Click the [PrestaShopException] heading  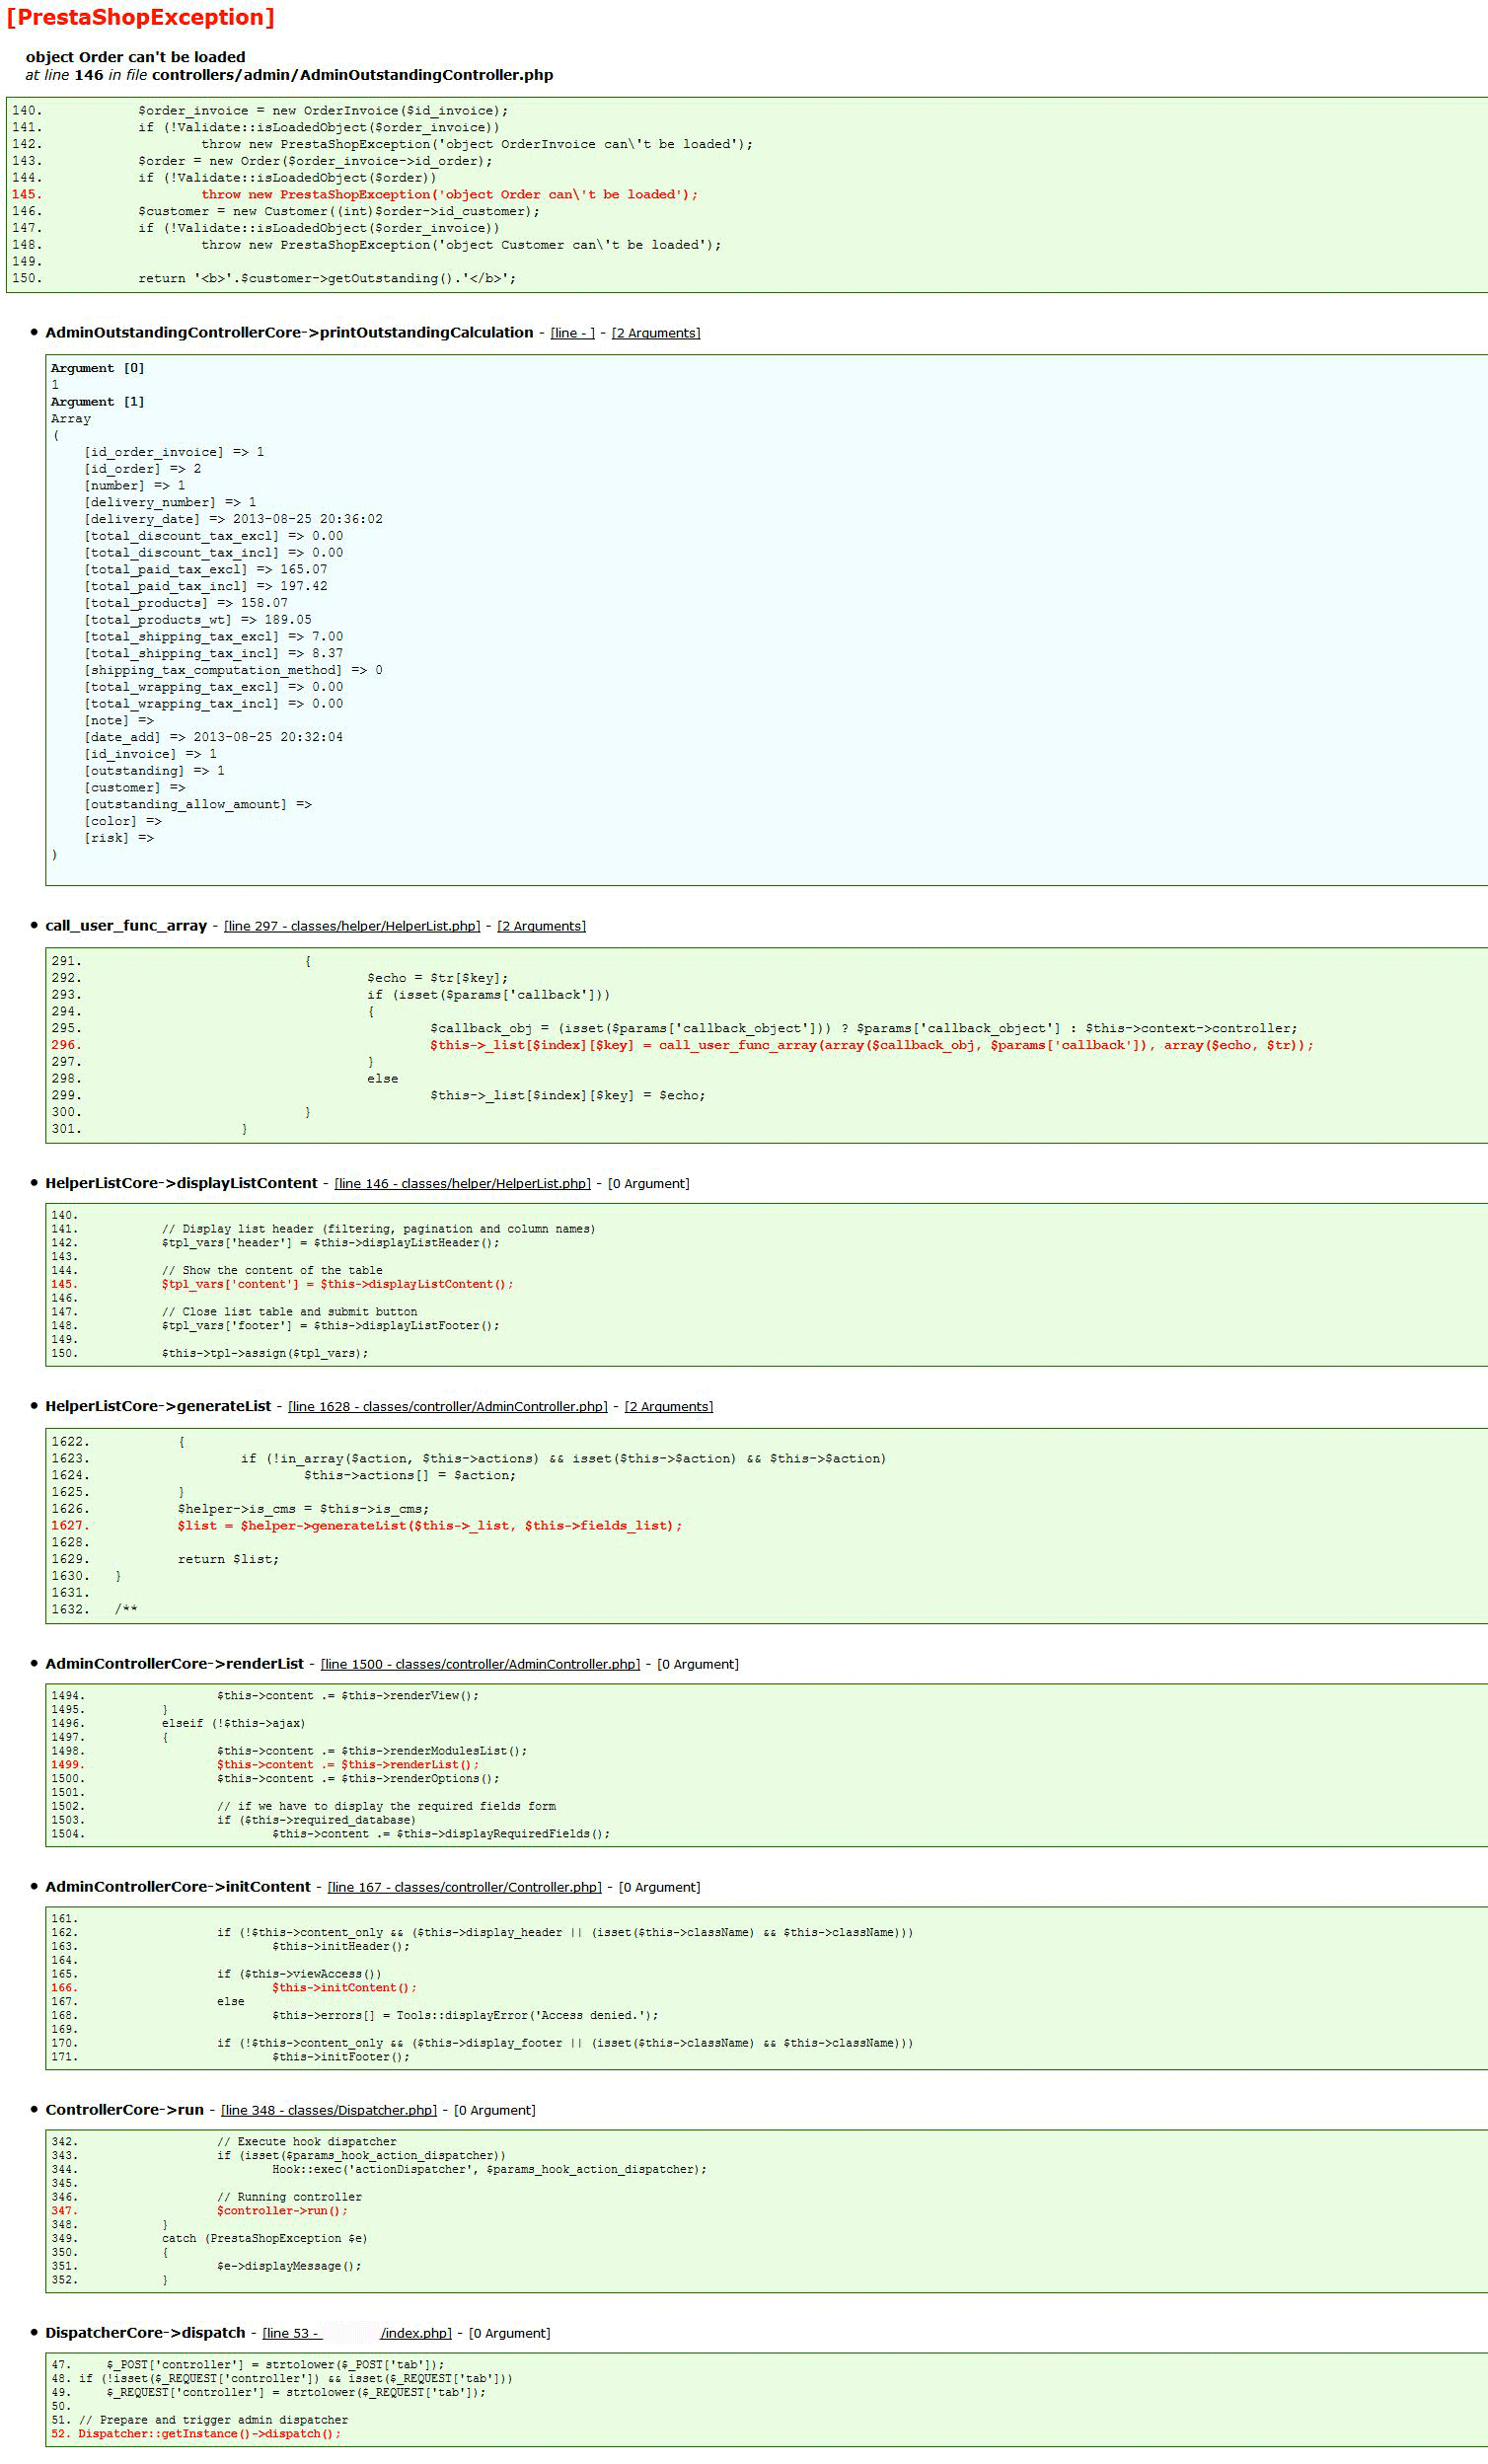point(140,17)
